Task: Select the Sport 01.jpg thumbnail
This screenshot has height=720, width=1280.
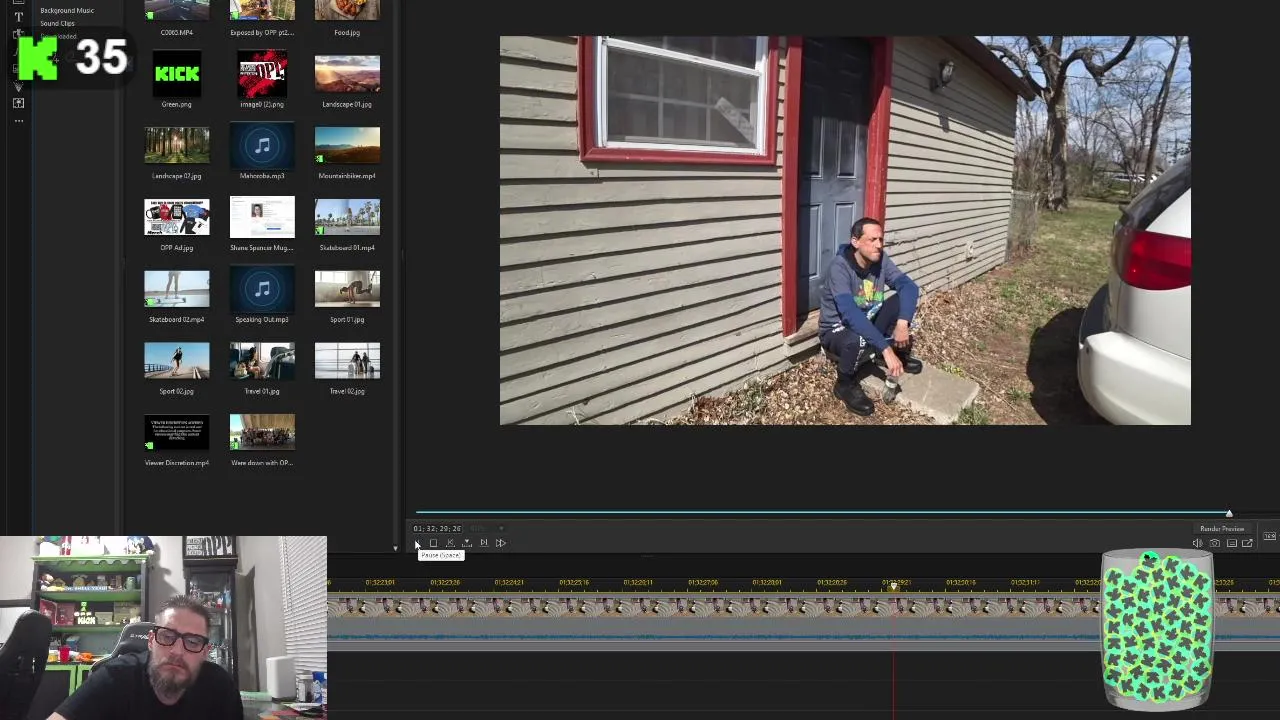Action: click(x=347, y=289)
